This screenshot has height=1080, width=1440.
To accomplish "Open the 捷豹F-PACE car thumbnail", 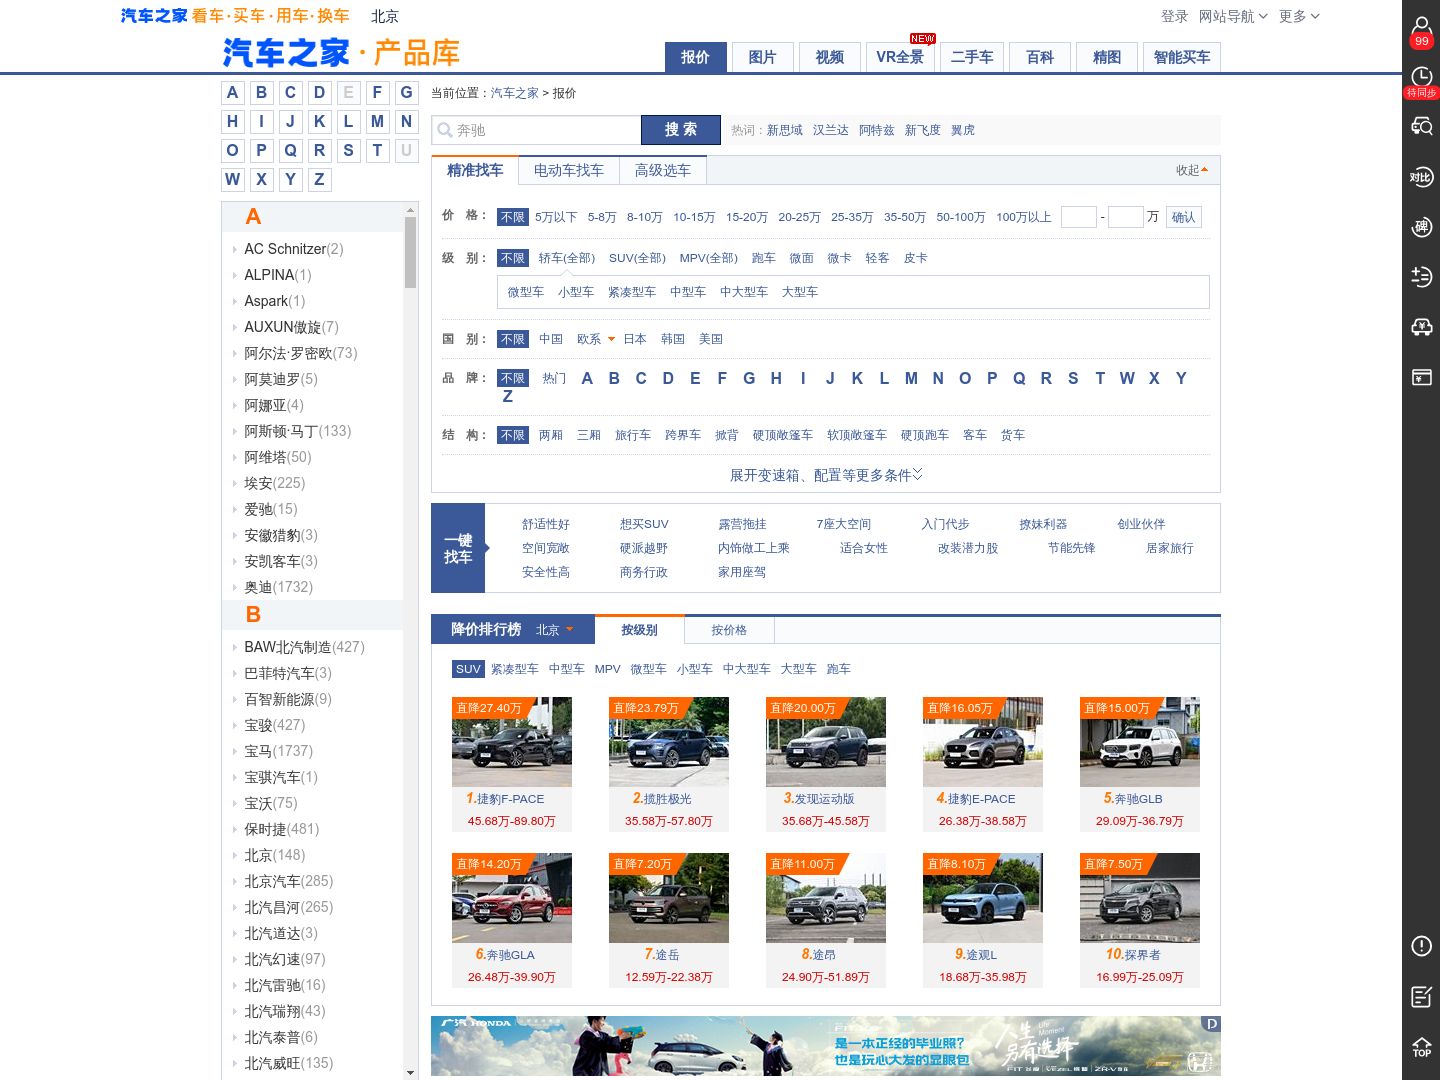I will pyautogui.click(x=512, y=742).
